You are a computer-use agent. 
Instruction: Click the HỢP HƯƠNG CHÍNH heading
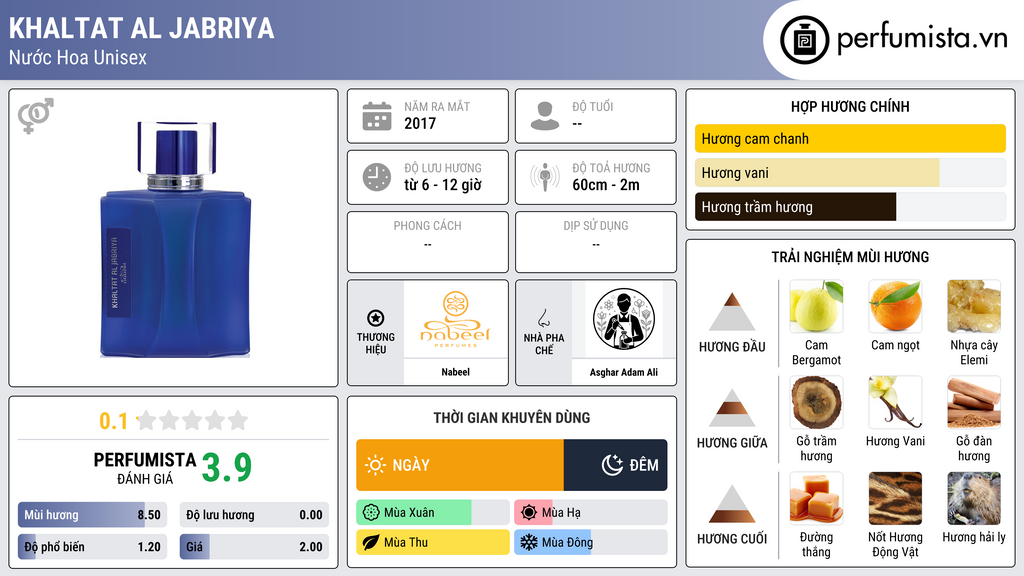(x=850, y=106)
